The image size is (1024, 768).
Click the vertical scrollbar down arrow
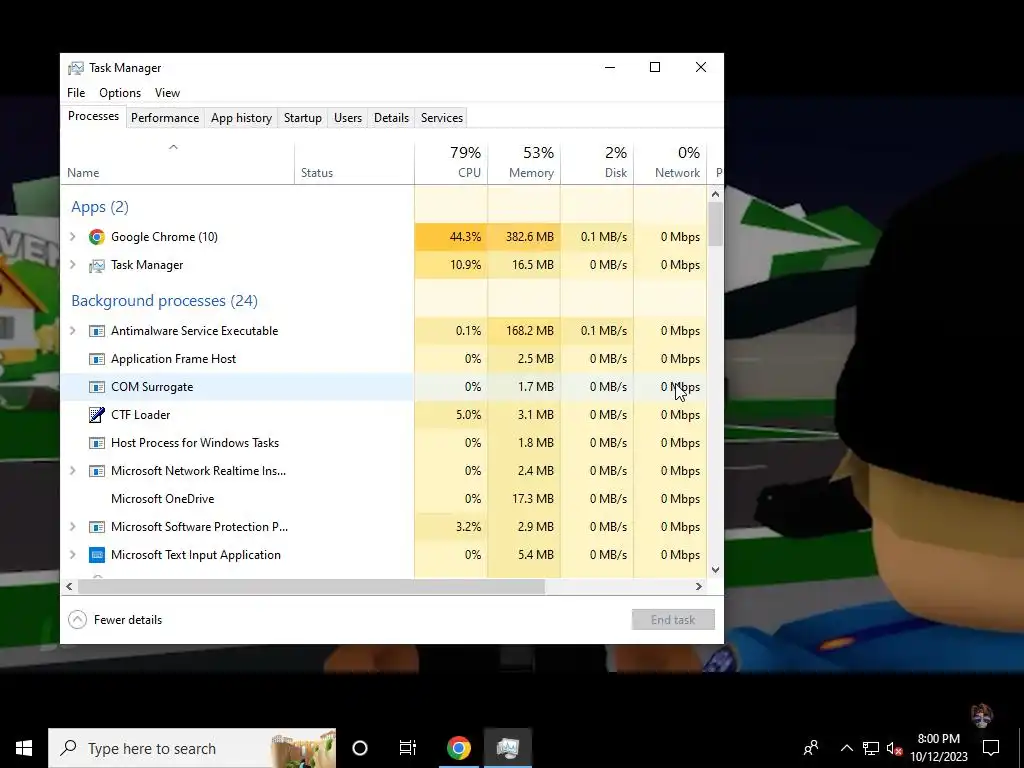coord(715,569)
